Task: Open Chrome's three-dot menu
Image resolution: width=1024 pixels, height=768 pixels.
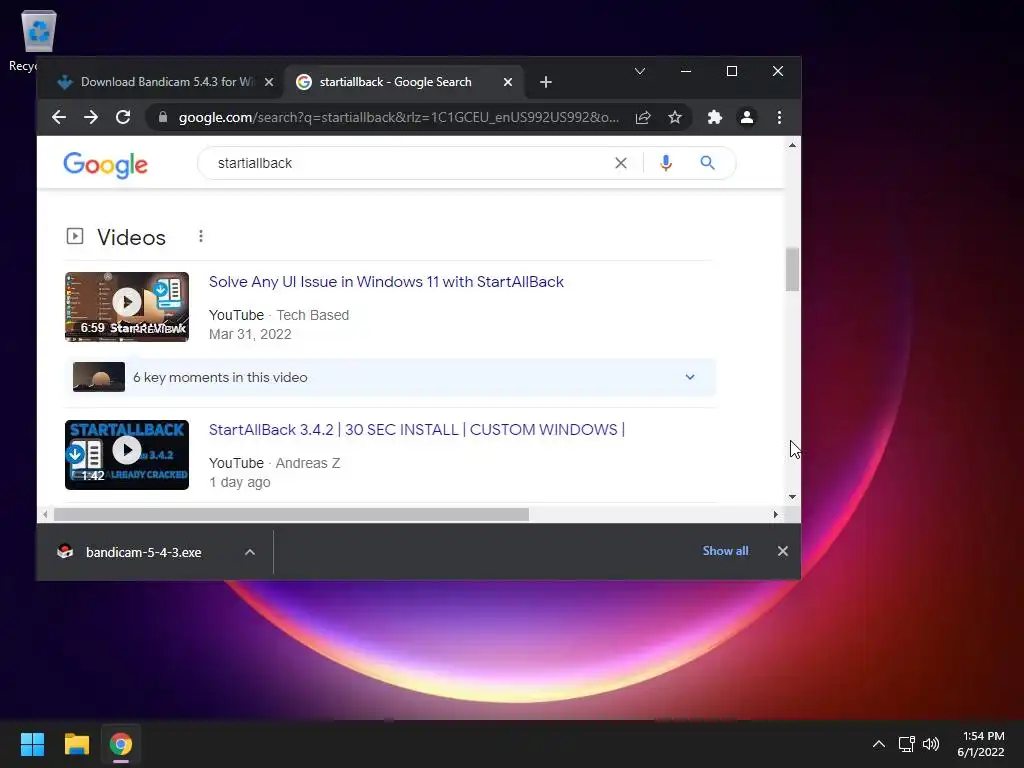Action: click(x=779, y=118)
